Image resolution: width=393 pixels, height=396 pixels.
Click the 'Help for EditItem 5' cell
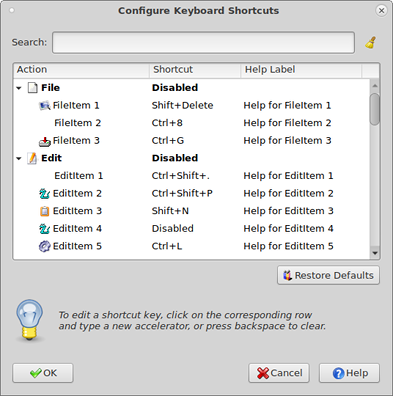coord(288,247)
